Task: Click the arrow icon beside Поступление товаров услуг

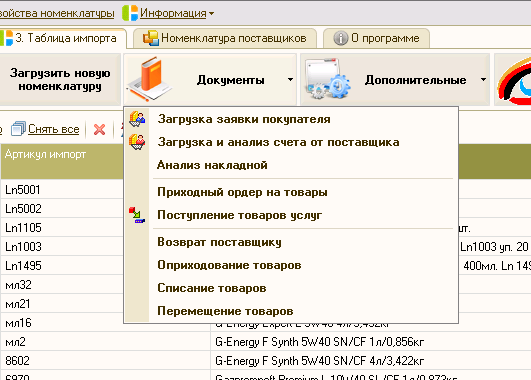Action: [137, 215]
